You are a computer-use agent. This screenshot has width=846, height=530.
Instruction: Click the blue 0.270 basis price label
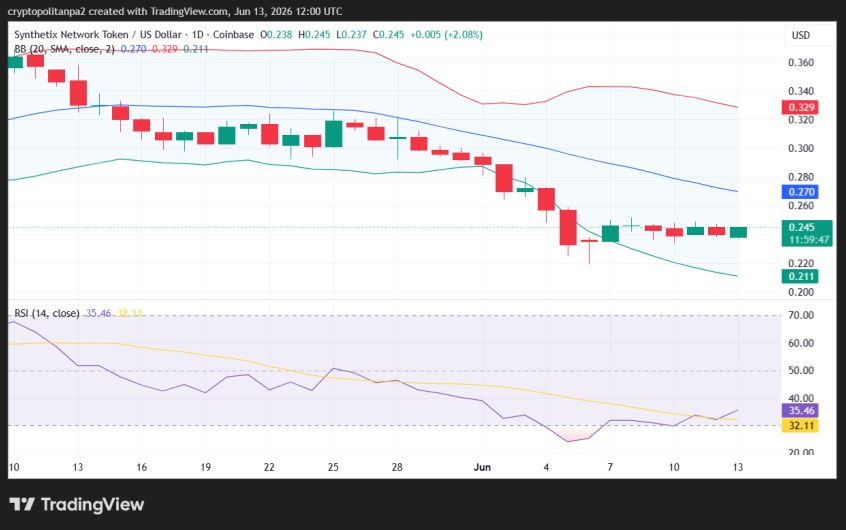click(x=800, y=192)
